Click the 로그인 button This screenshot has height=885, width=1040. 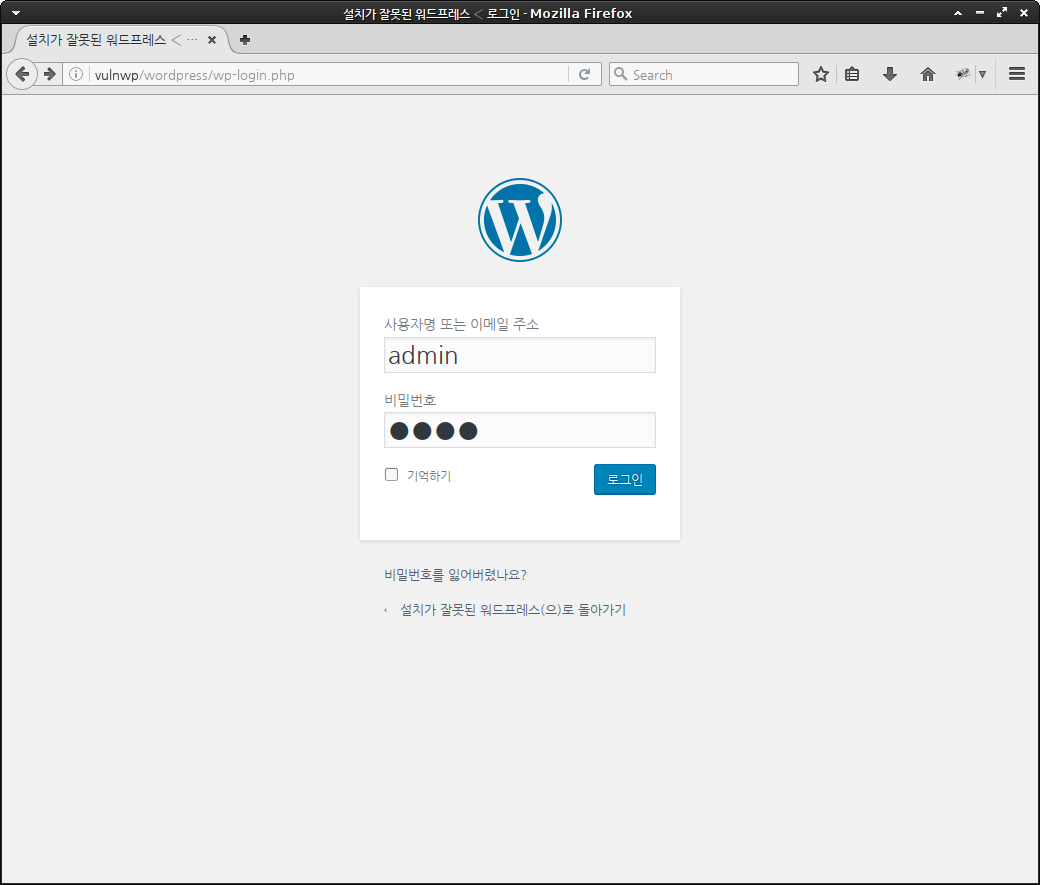[x=625, y=479]
